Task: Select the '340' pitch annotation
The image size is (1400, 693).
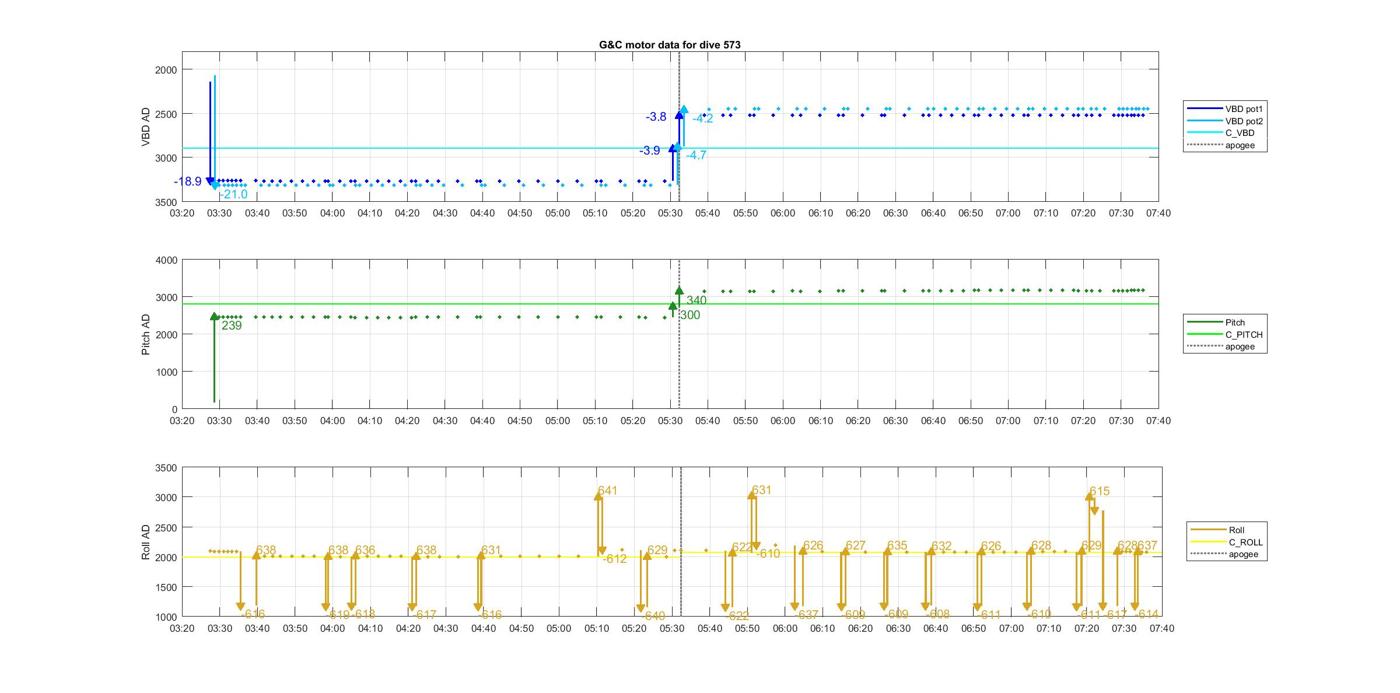Action: [x=696, y=301]
